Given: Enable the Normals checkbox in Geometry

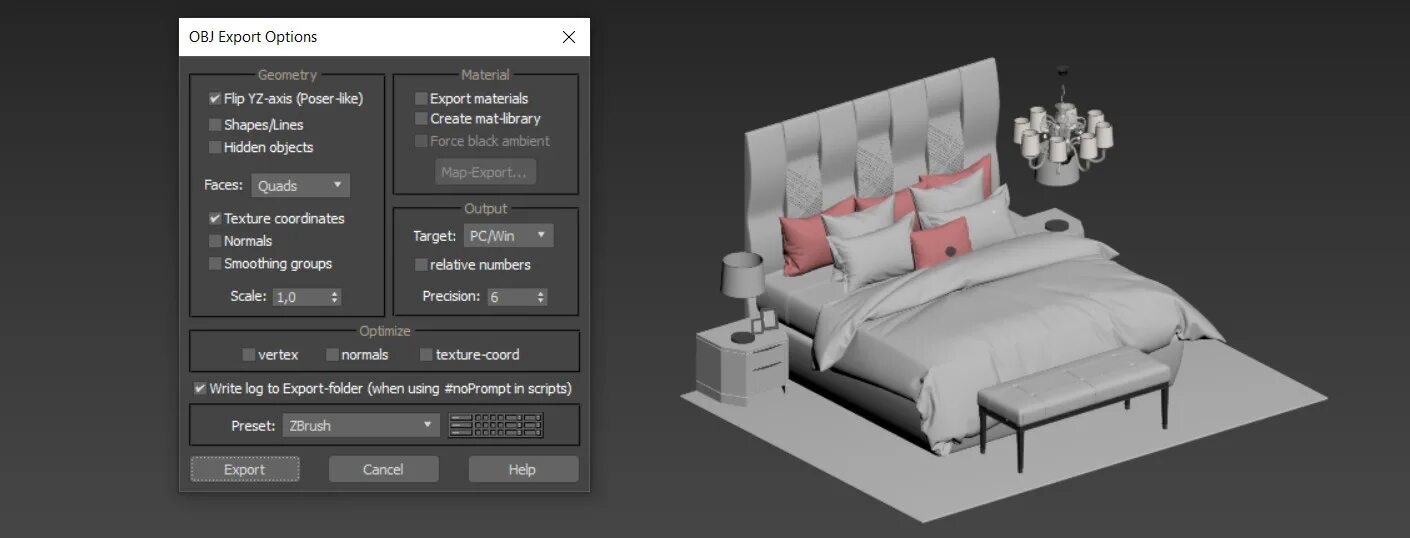Looking at the screenshot, I should coord(215,241).
